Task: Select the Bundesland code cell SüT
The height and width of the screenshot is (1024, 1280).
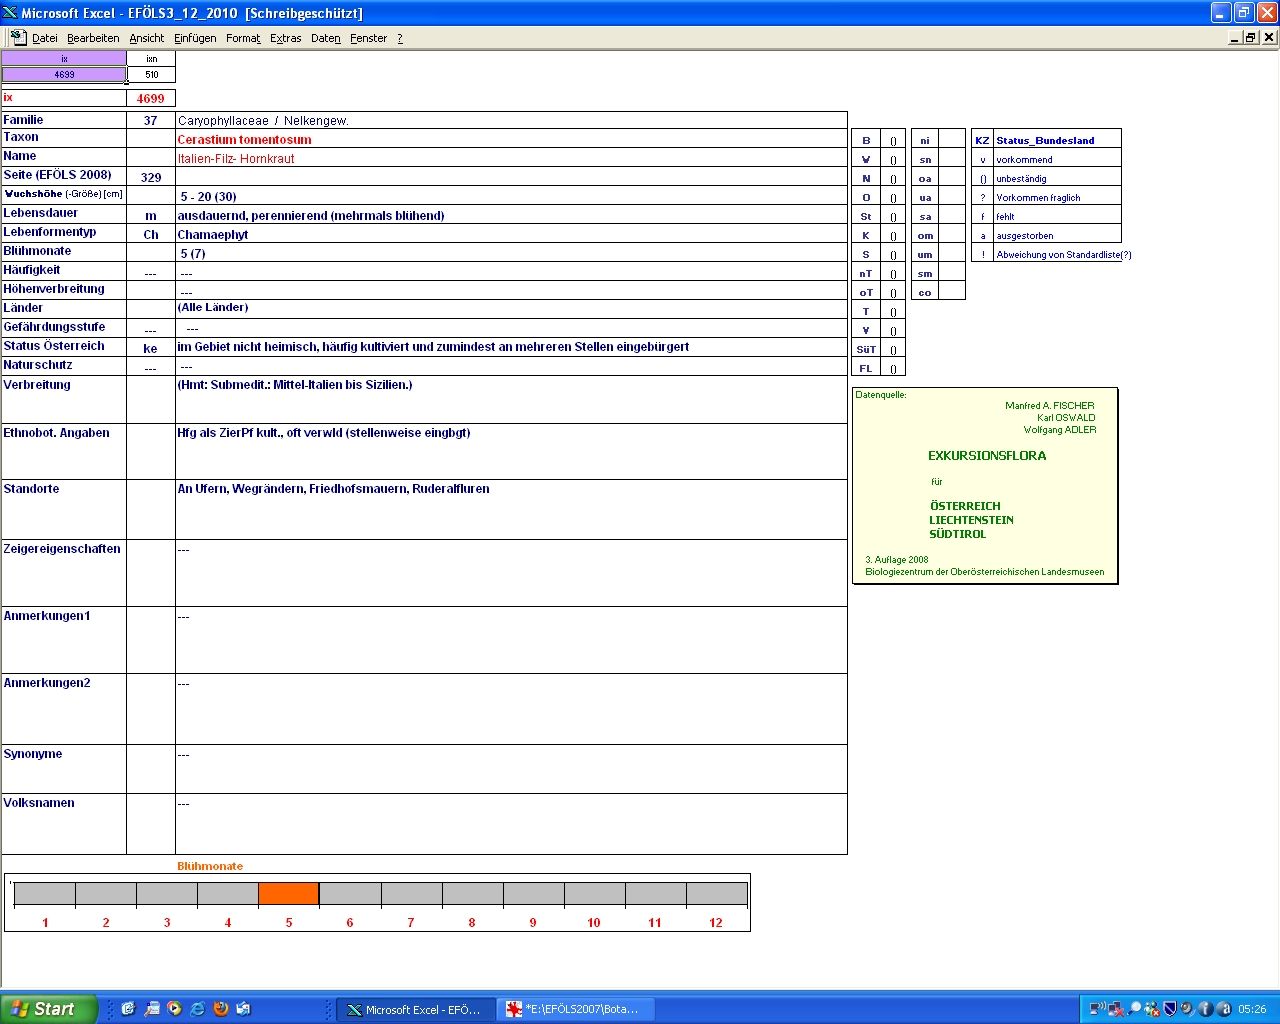Action: point(866,349)
